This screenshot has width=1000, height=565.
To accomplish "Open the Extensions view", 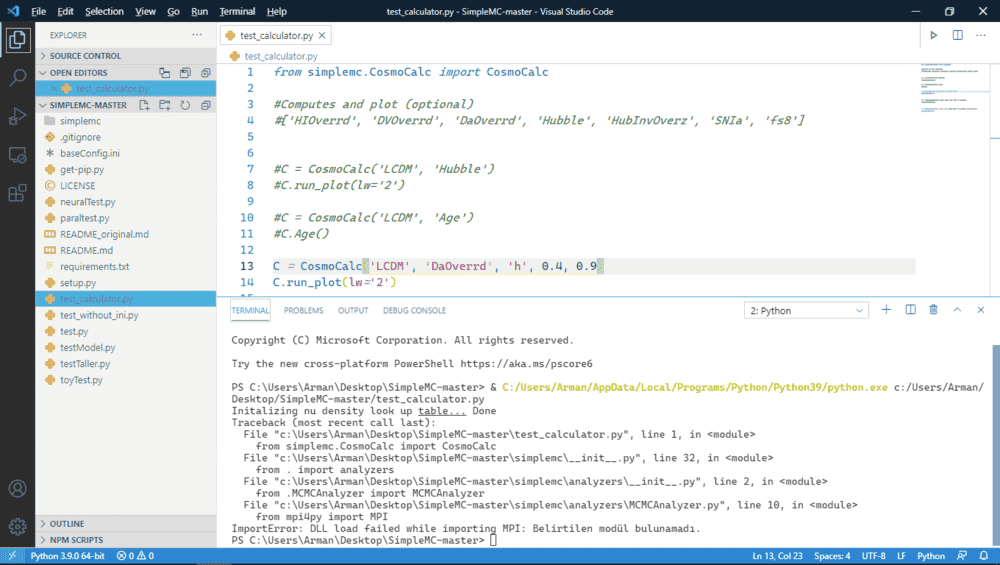I will click(17, 193).
